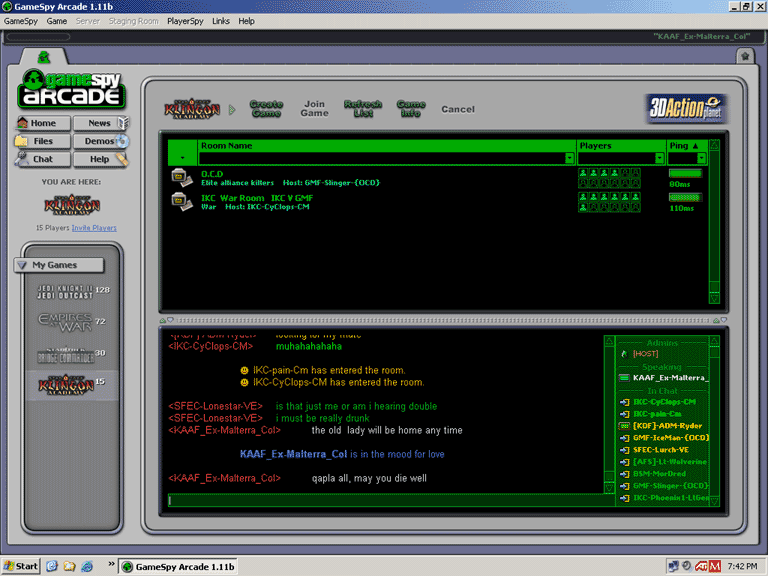Click the 110ms ping bar
The width and height of the screenshot is (768, 576).
coord(685,197)
